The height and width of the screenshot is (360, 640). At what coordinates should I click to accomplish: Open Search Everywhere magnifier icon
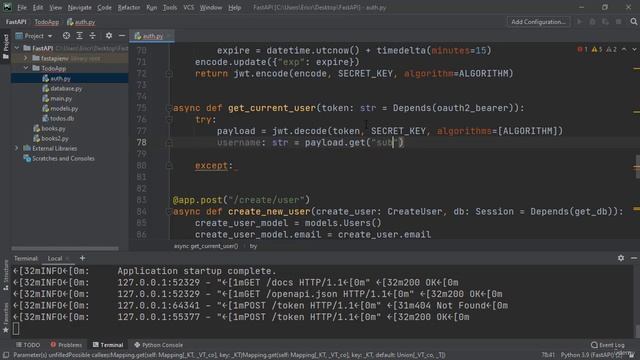pyautogui.click(x=633, y=22)
